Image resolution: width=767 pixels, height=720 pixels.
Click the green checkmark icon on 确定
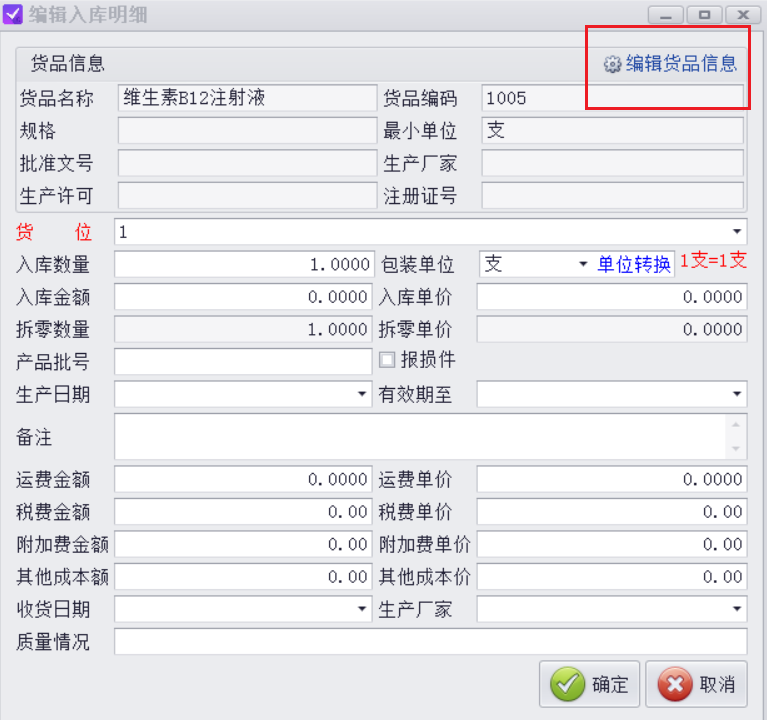(x=567, y=684)
